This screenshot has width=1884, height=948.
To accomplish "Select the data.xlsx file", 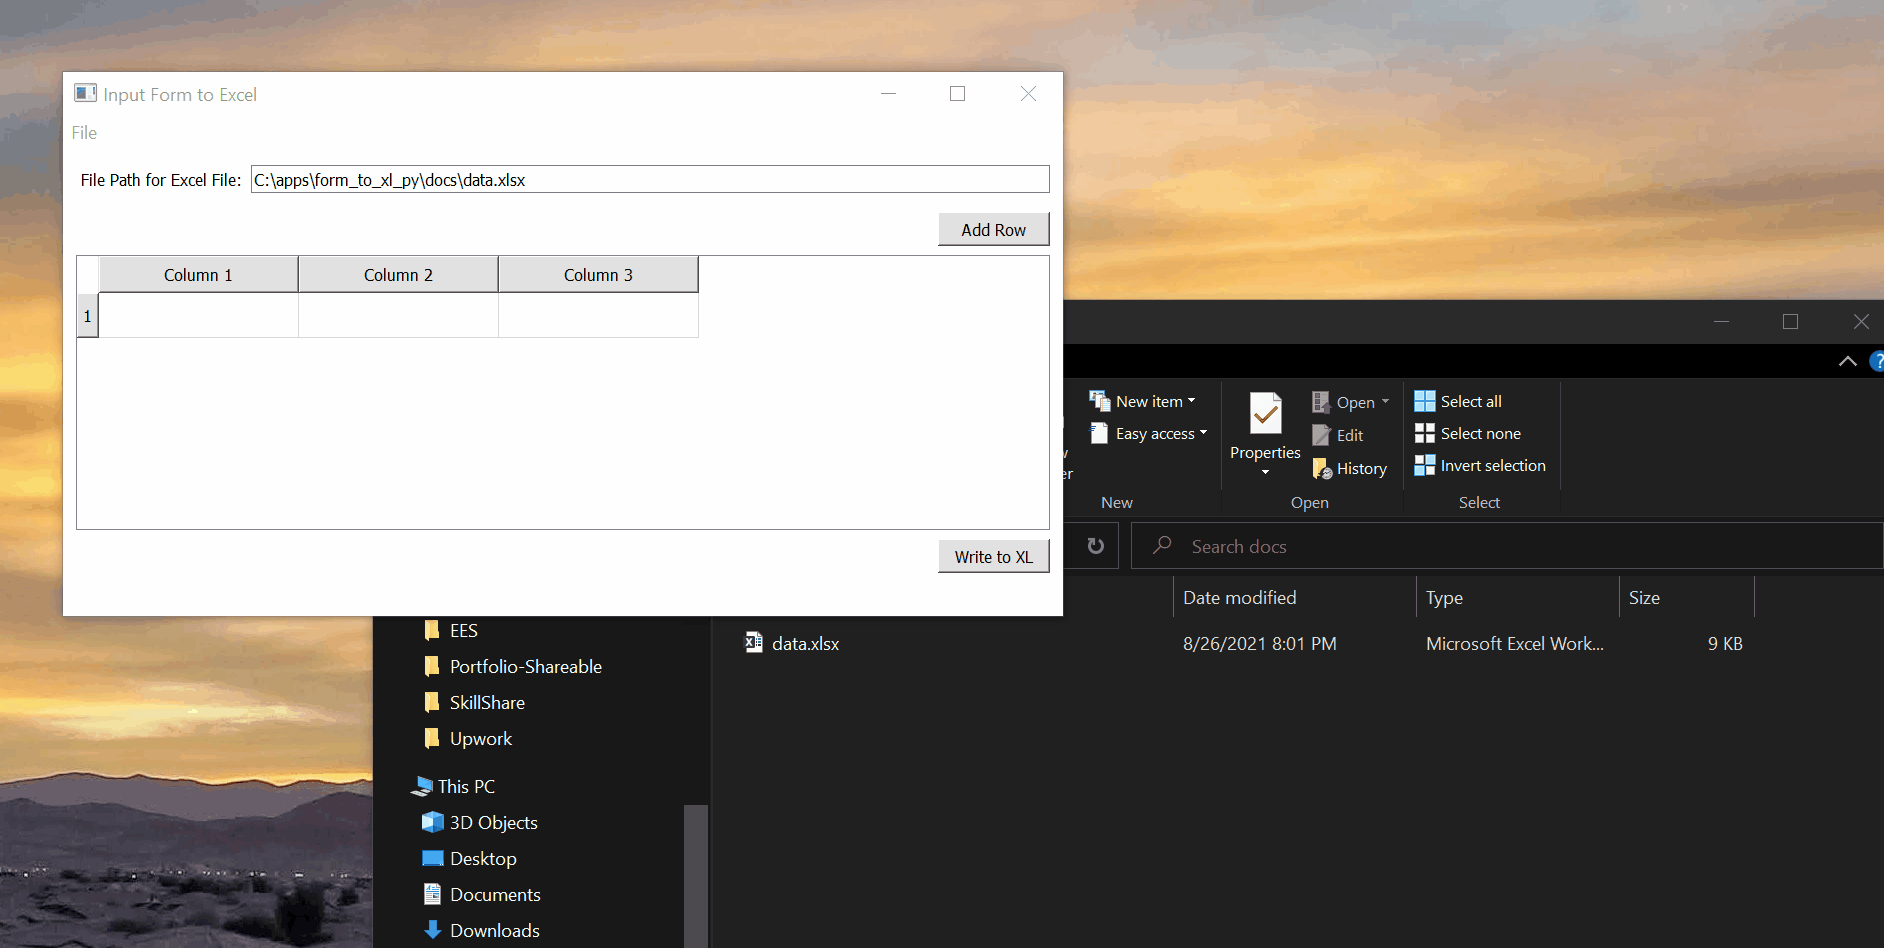I will pyautogui.click(x=806, y=643).
